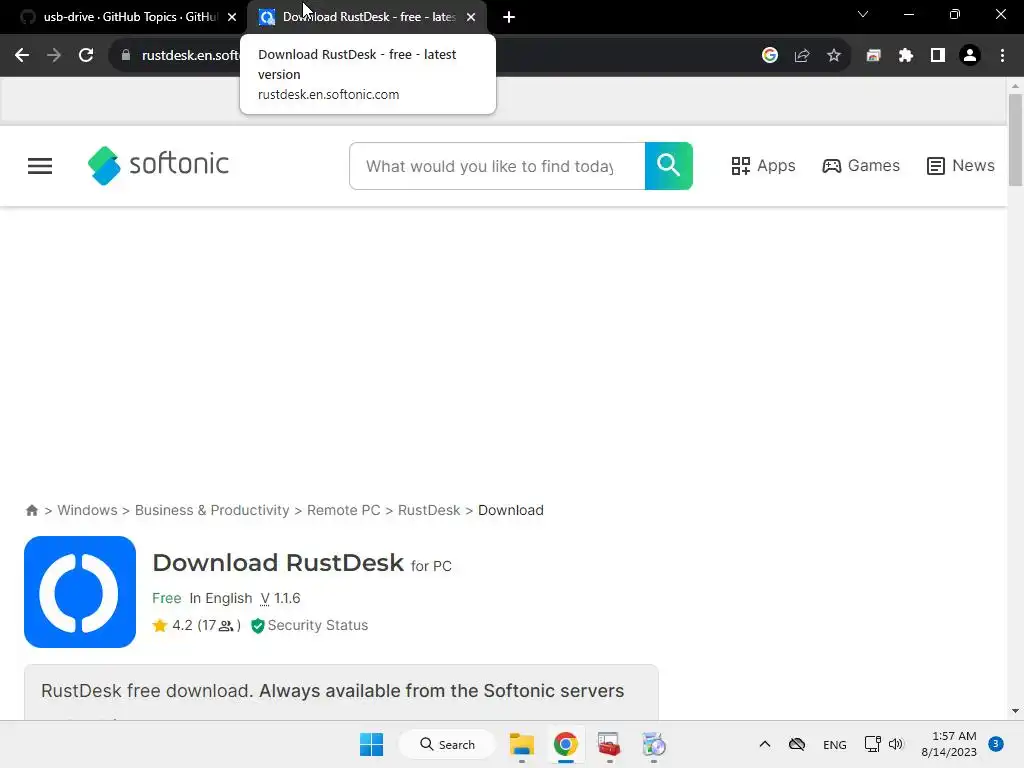Viewport: 1024px width, 768px height.
Task: Click the Google icon in address bar
Action: tap(770, 56)
